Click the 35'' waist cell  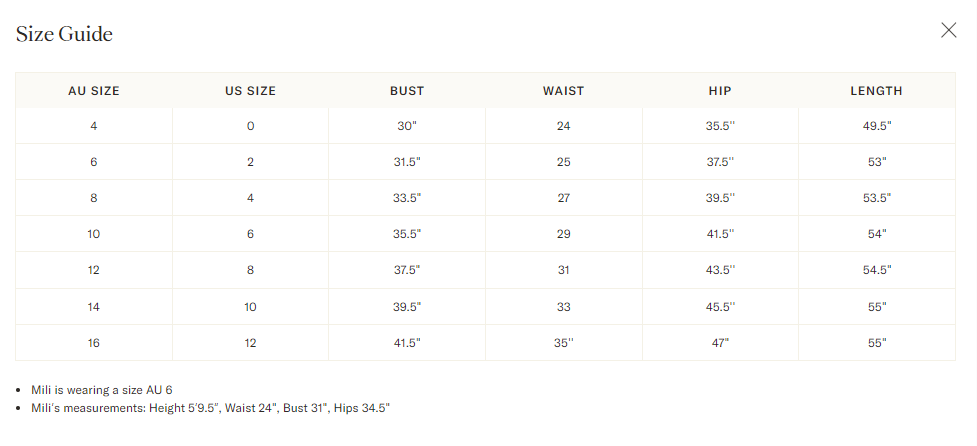point(563,343)
